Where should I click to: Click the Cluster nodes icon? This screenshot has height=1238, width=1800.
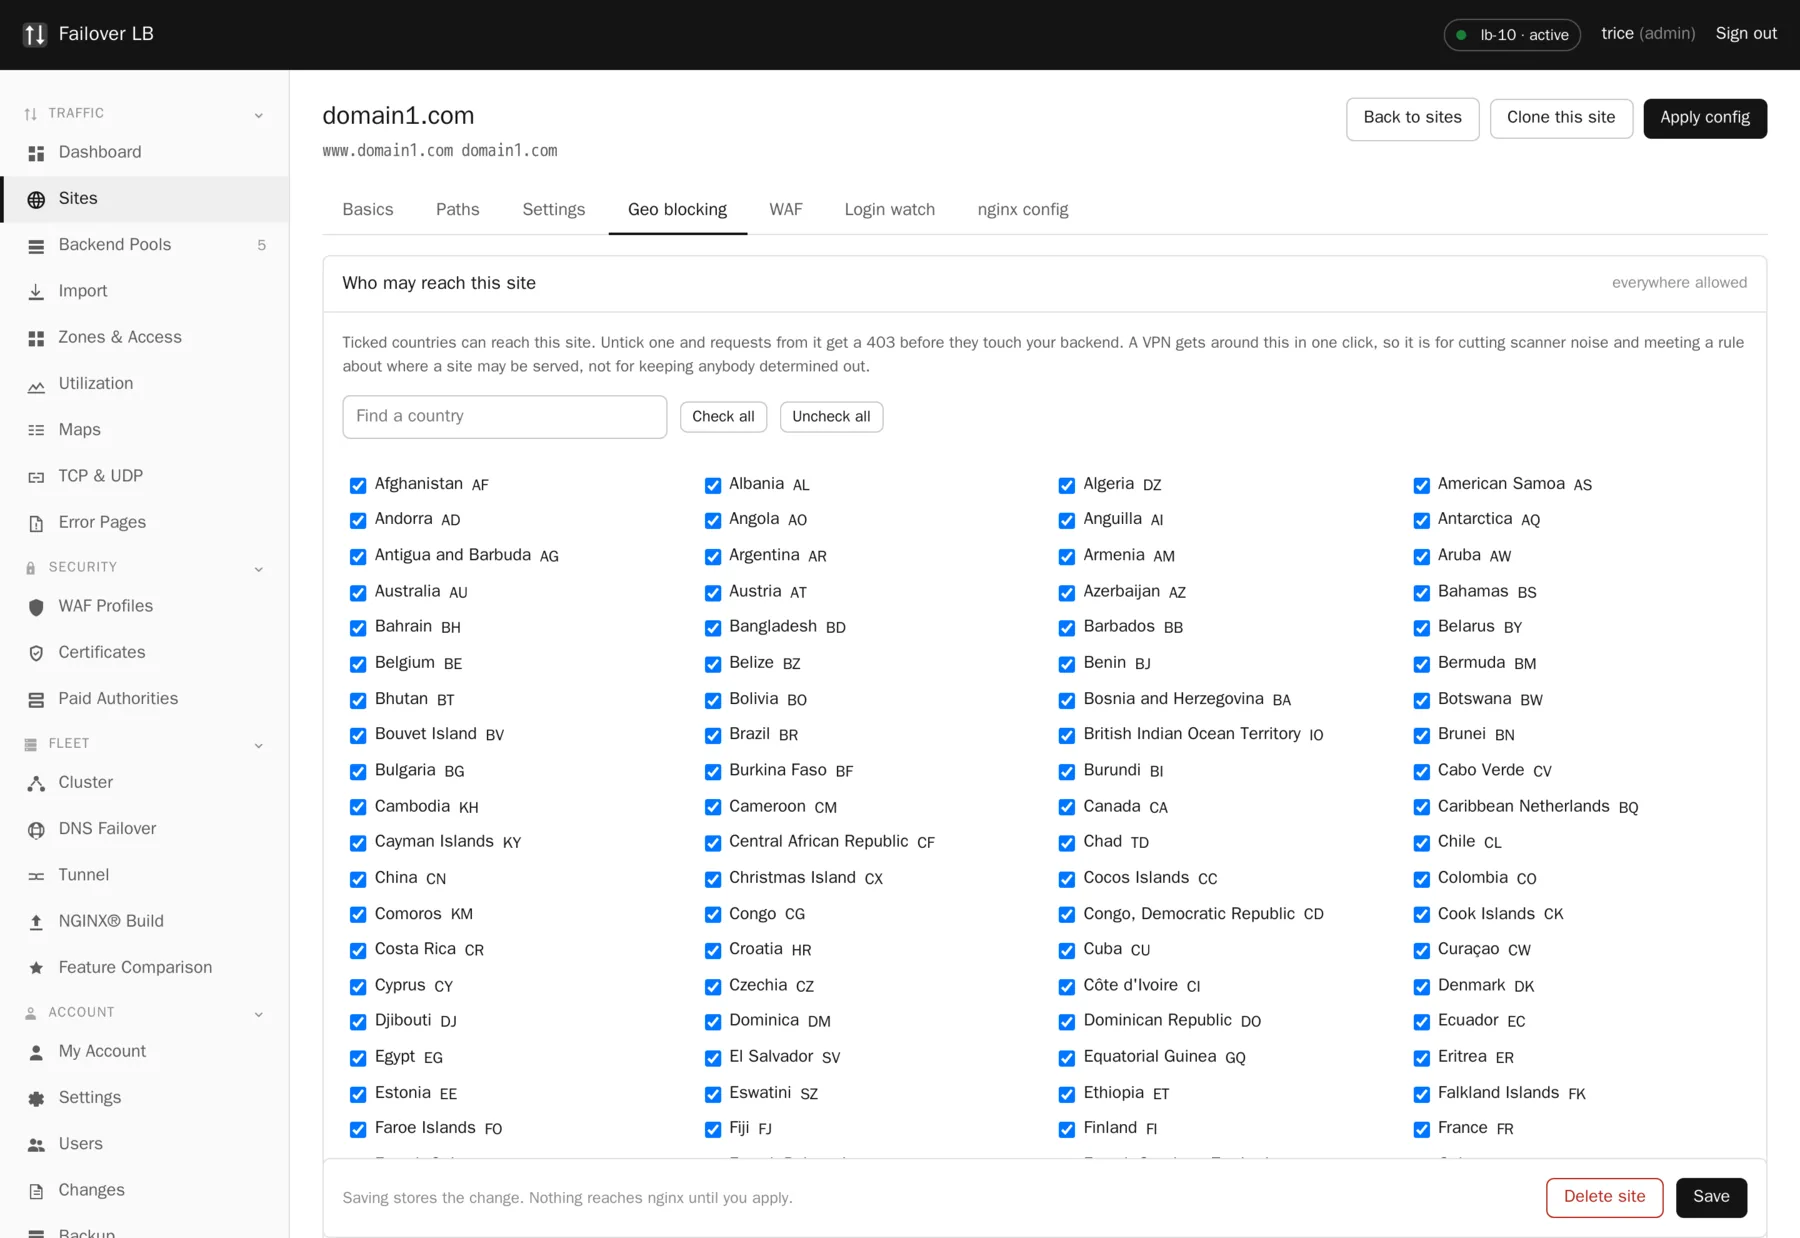point(36,783)
